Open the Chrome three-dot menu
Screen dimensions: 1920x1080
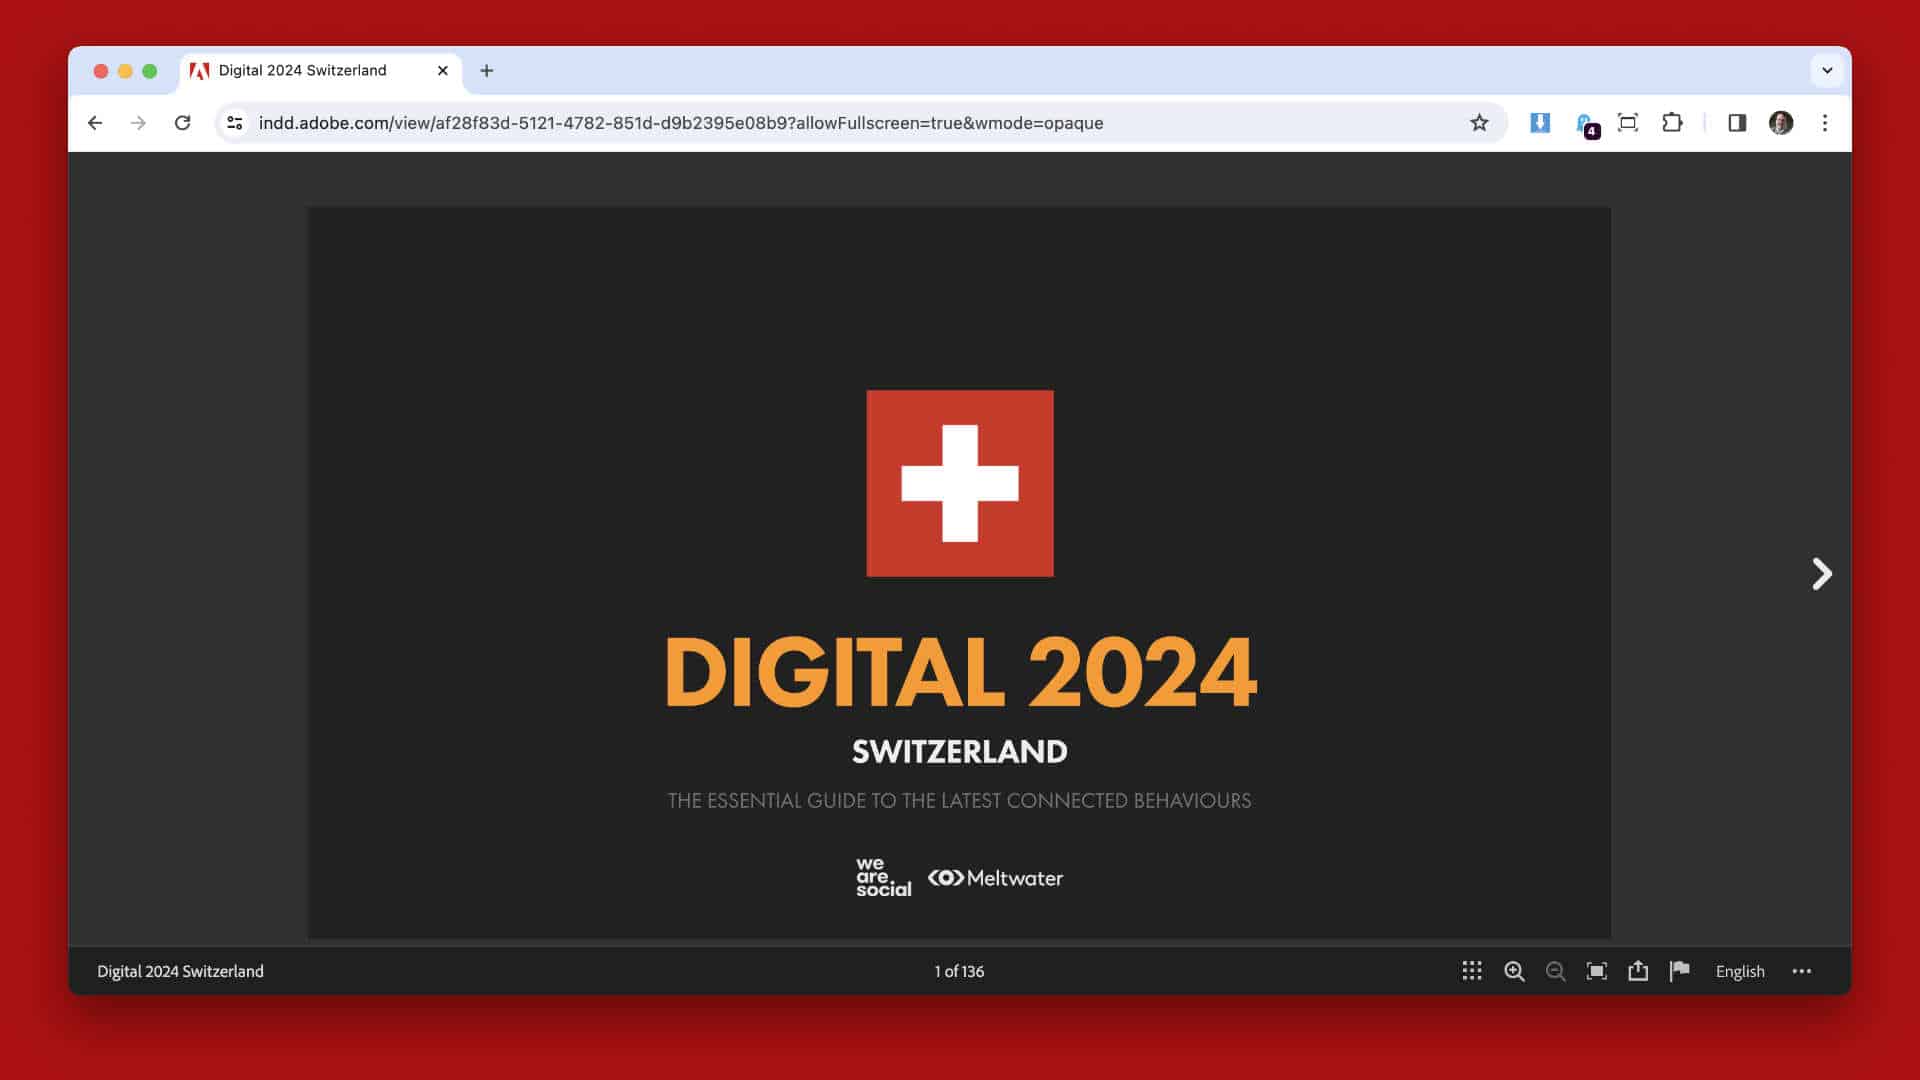point(1826,123)
